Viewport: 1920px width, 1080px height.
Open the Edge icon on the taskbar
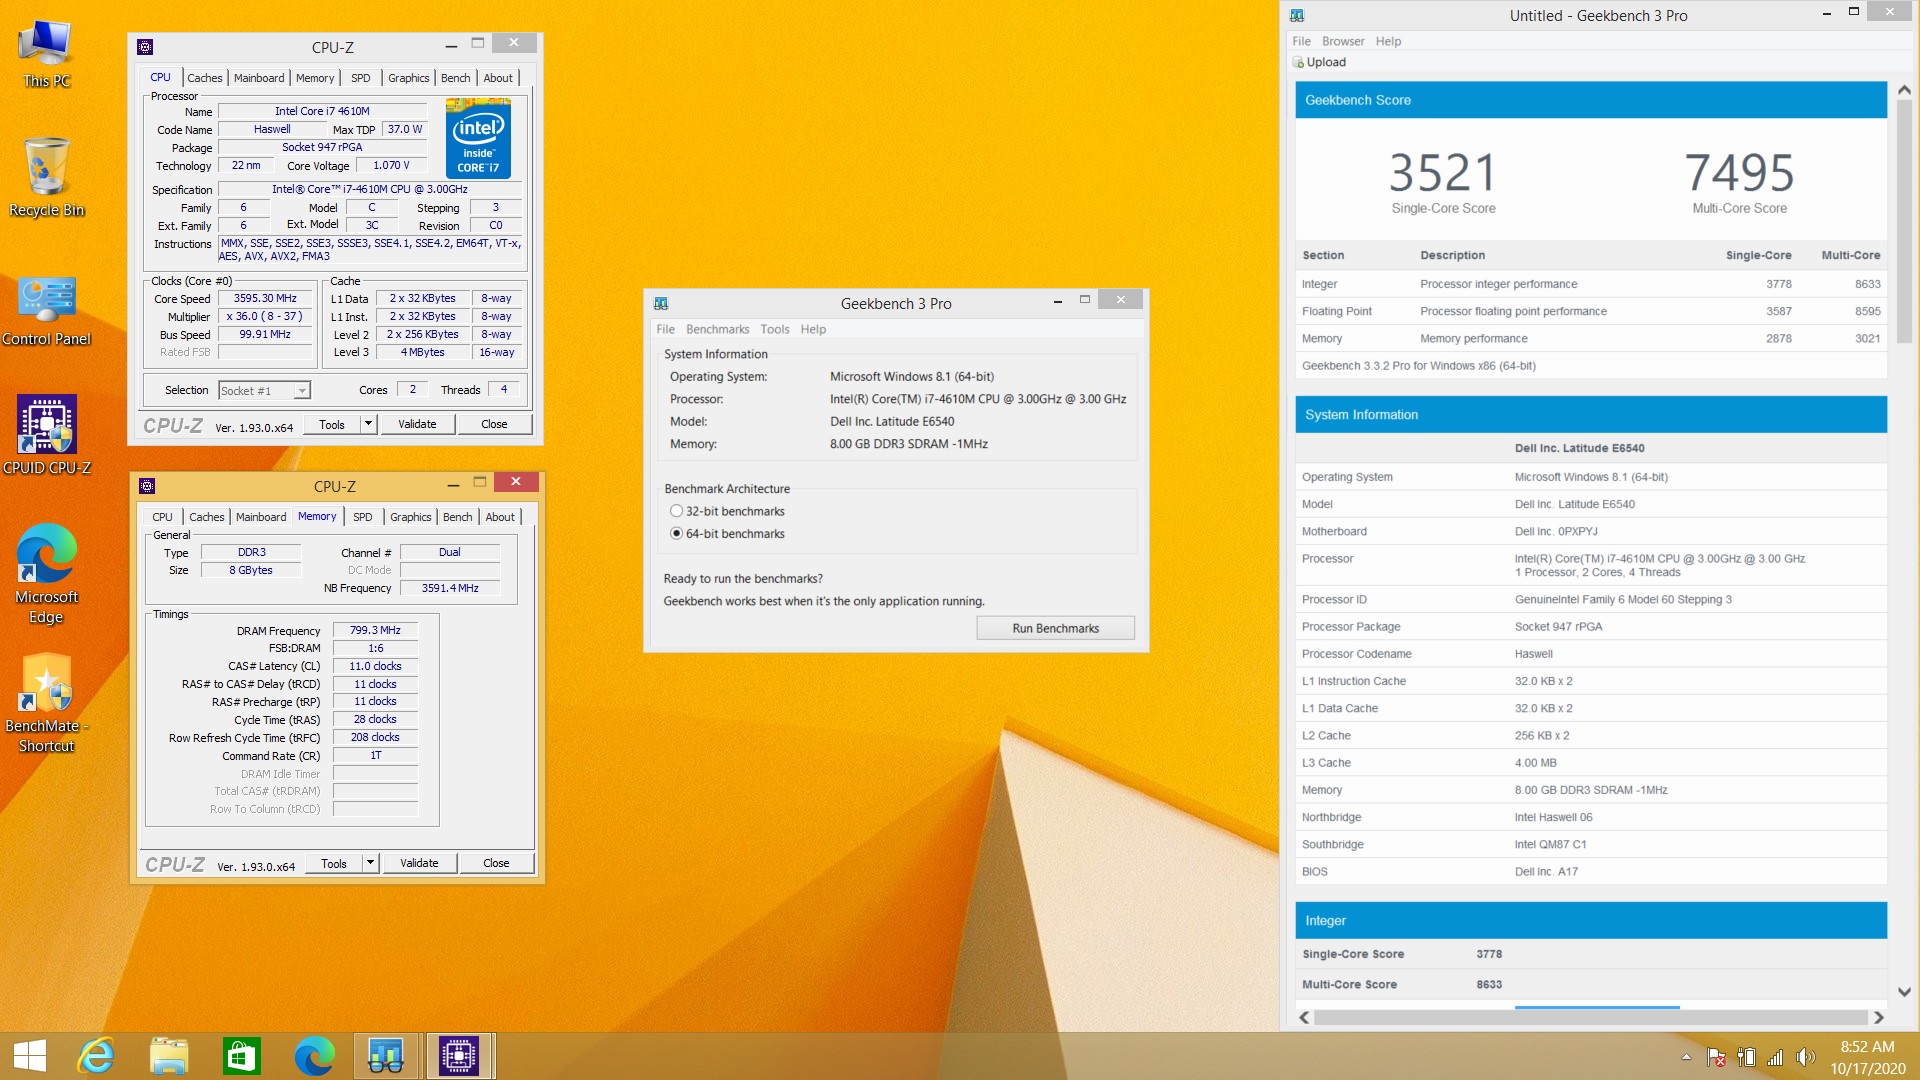point(314,1056)
